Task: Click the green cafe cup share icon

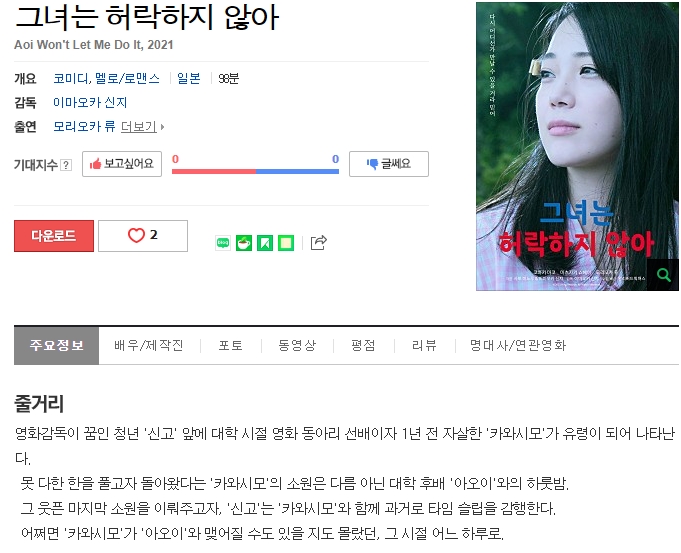Action: click(244, 243)
